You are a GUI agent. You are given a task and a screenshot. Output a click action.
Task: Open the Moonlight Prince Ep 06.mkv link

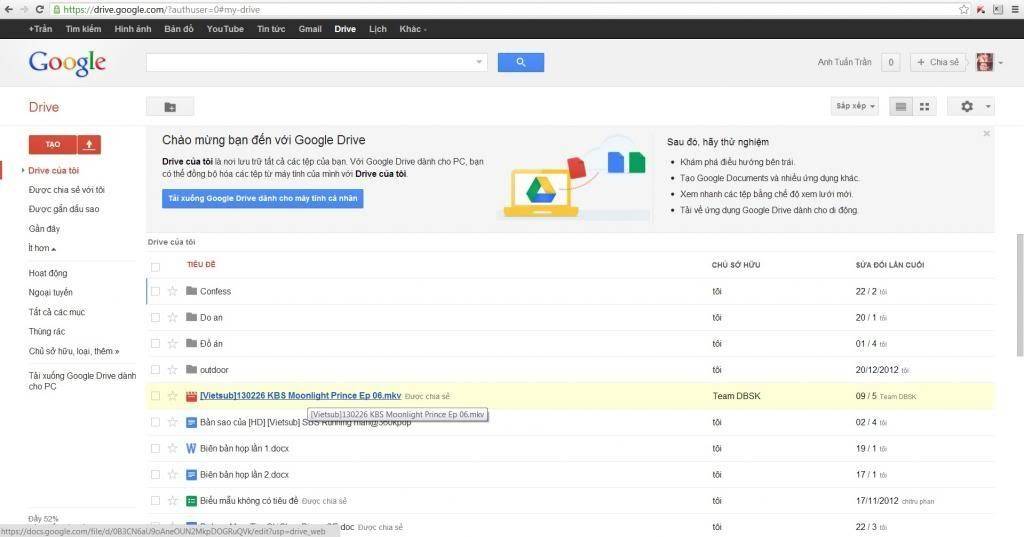click(300, 396)
